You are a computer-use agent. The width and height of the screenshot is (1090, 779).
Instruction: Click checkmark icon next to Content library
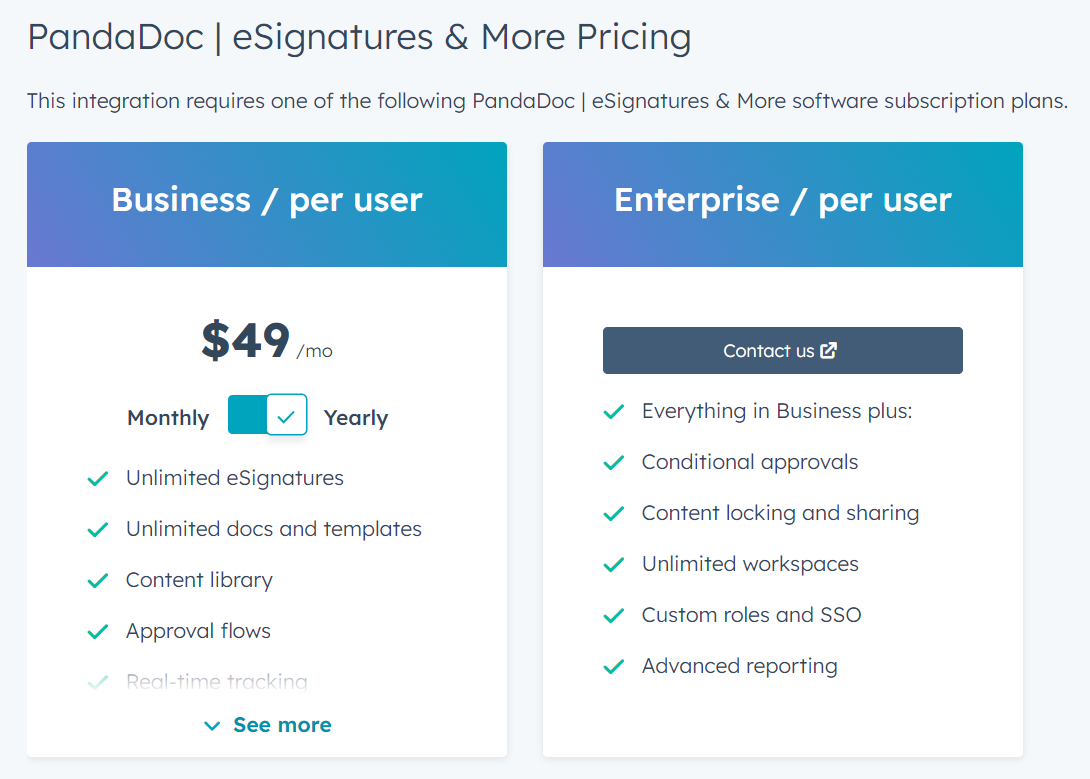(98, 581)
